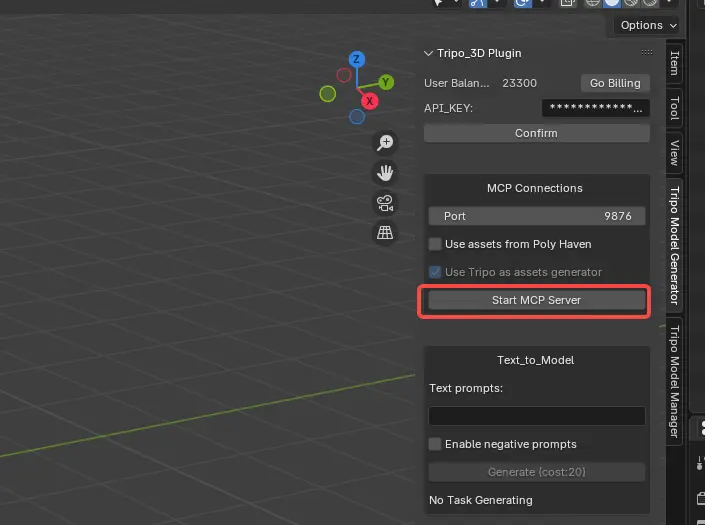Grab the Tripo_3D panel drag-handle dots

click(647, 53)
